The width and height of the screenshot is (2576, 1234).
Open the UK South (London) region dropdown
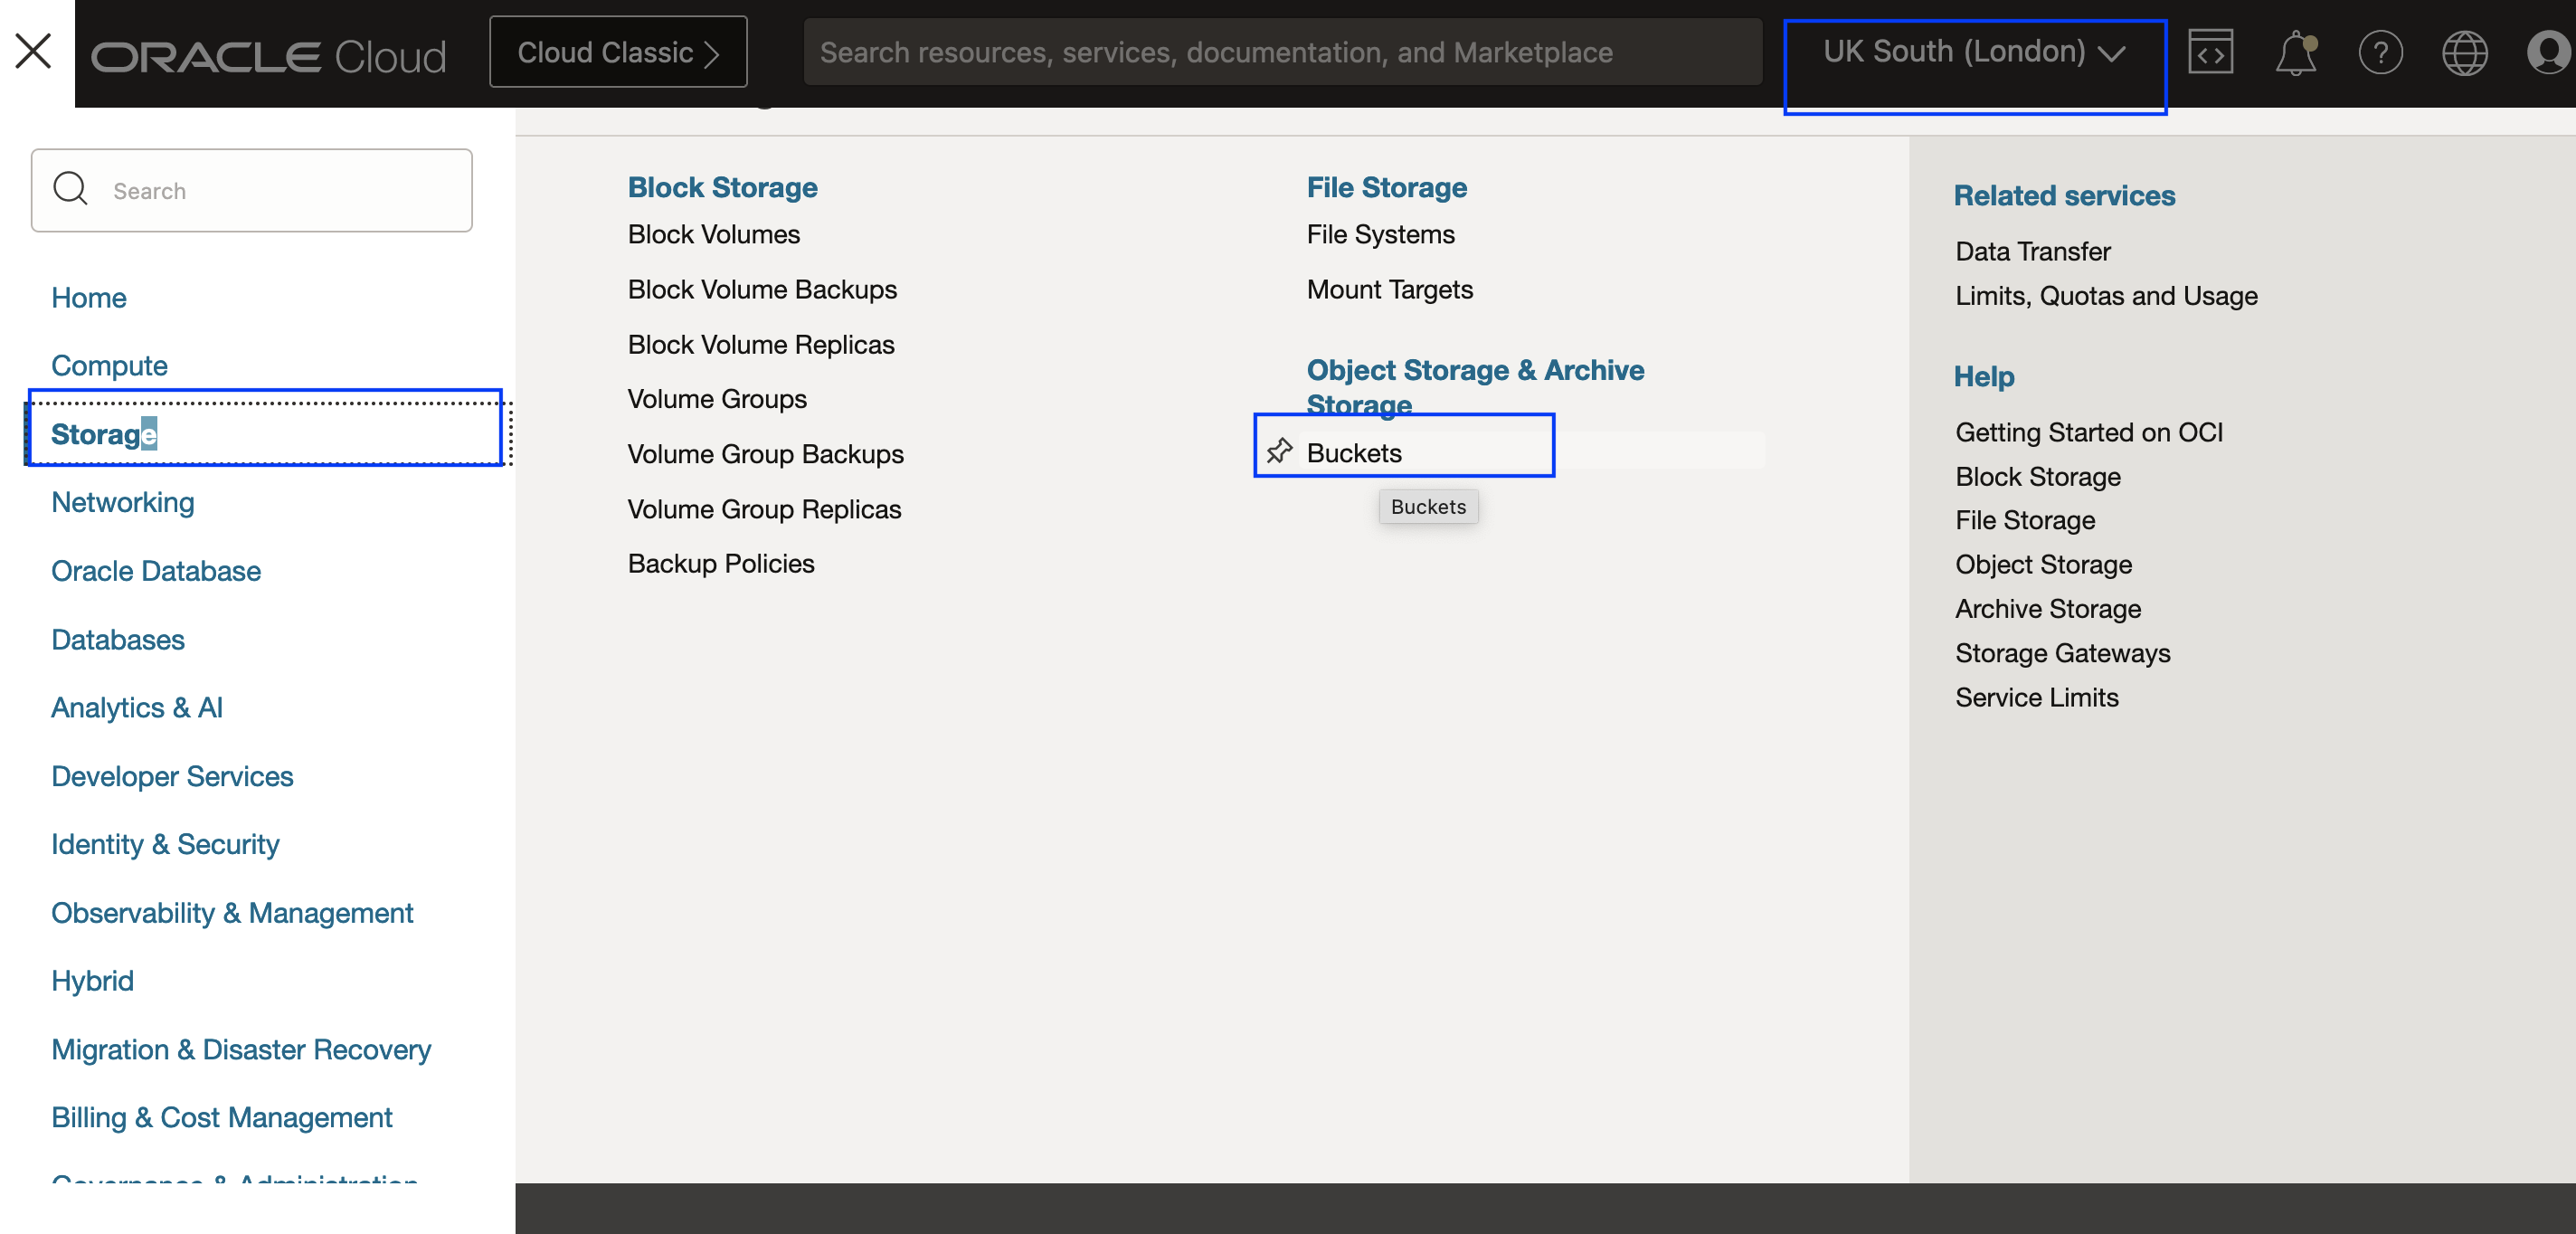(1974, 52)
